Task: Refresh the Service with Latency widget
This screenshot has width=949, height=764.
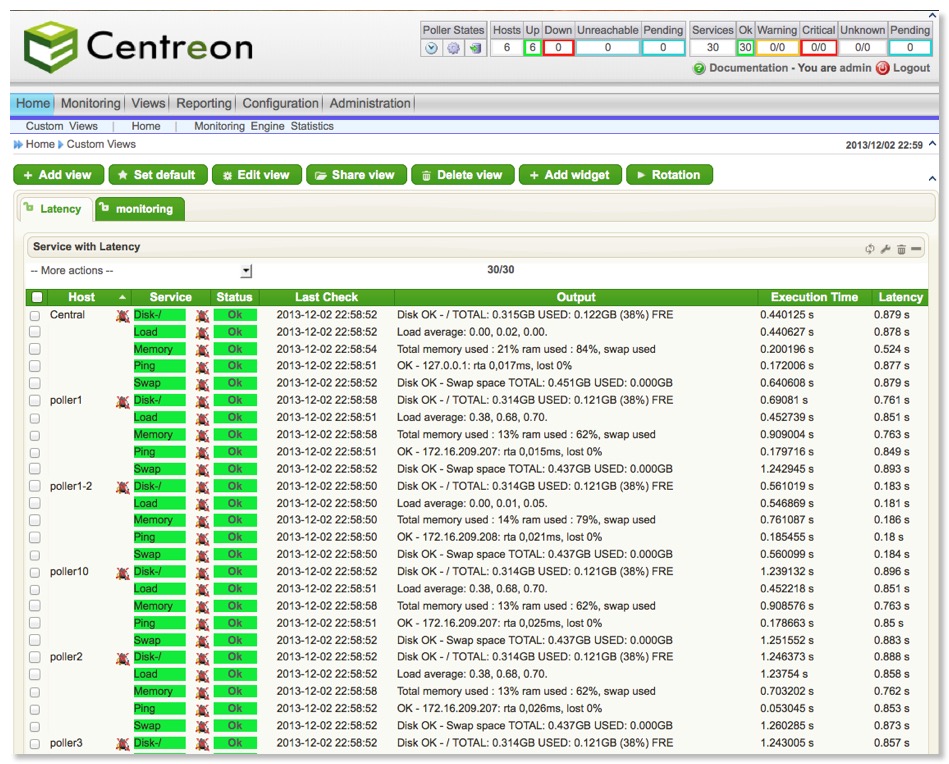Action: tap(870, 249)
